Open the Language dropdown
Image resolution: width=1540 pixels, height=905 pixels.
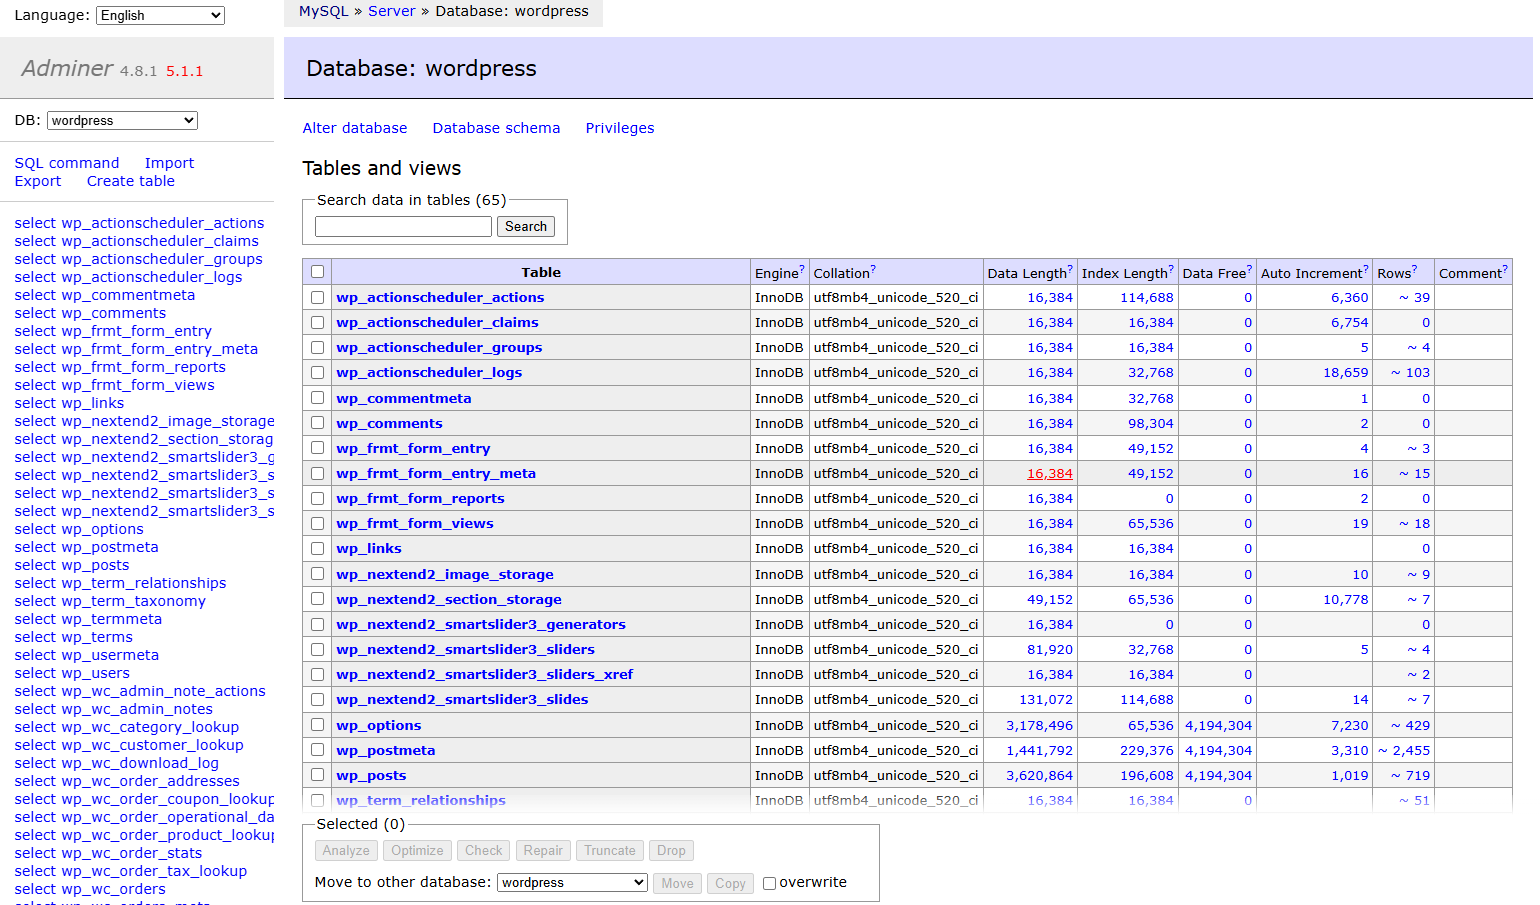coord(160,15)
